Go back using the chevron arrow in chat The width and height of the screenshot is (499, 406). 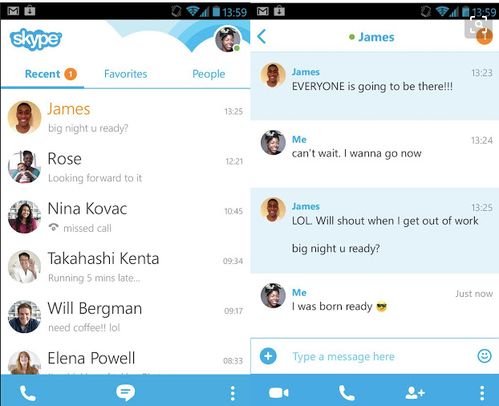pos(262,36)
